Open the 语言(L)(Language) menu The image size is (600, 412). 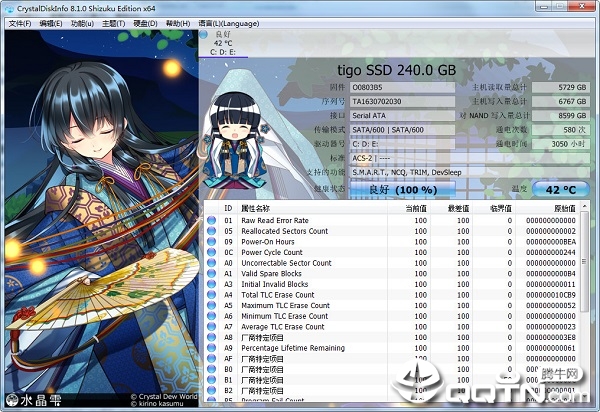click(229, 24)
